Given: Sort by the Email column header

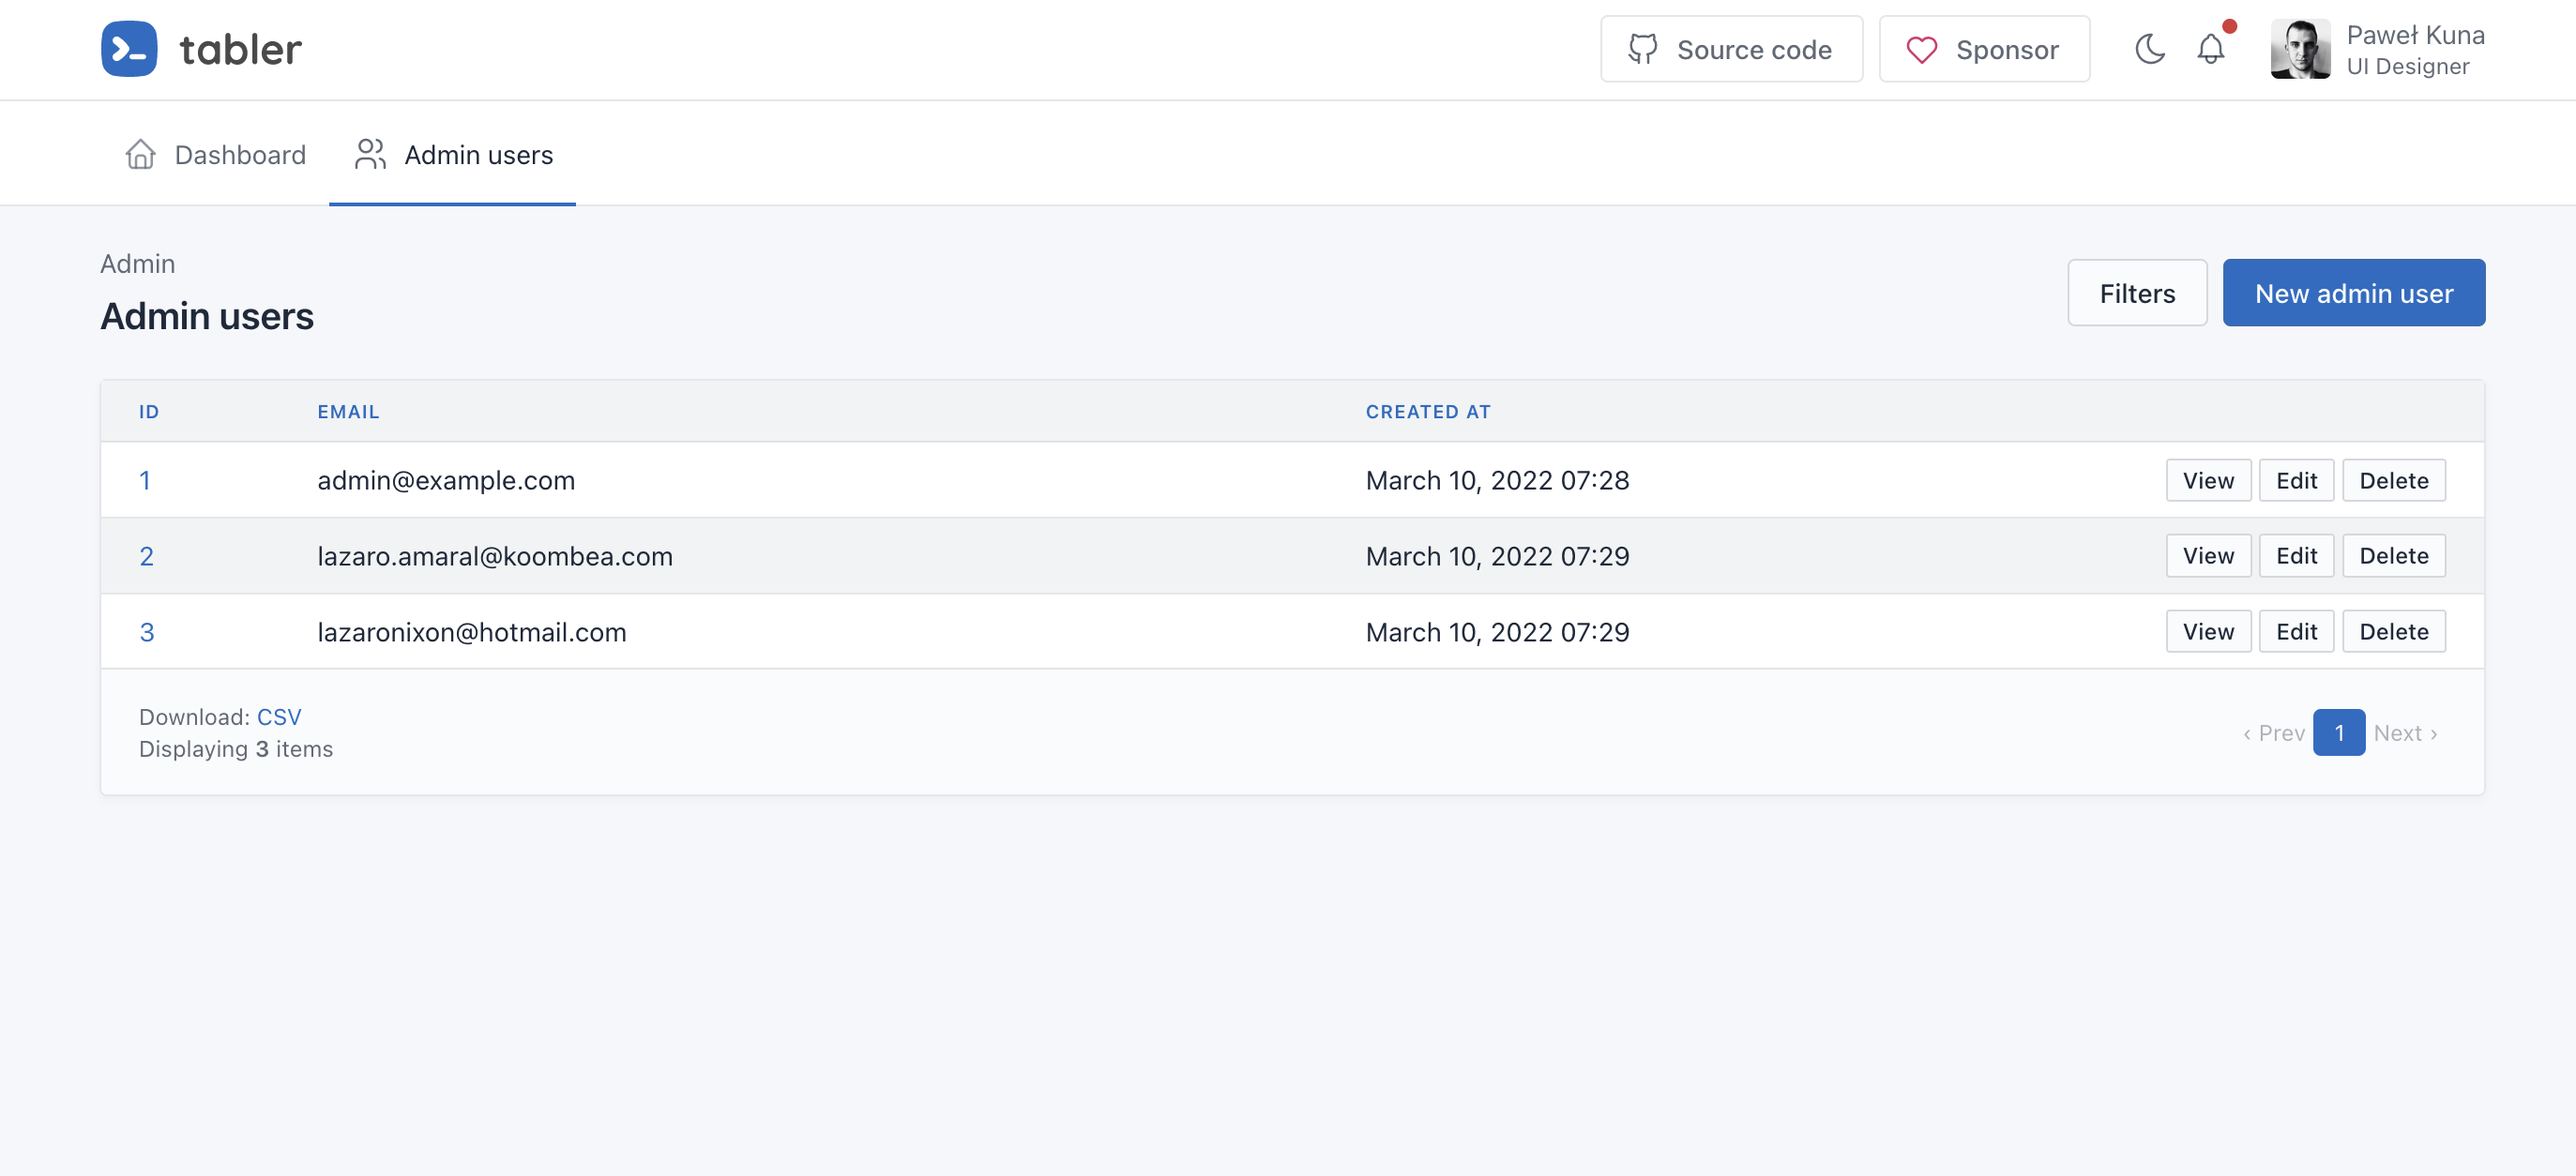Looking at the screenshot, I should [x=348, y=412].
